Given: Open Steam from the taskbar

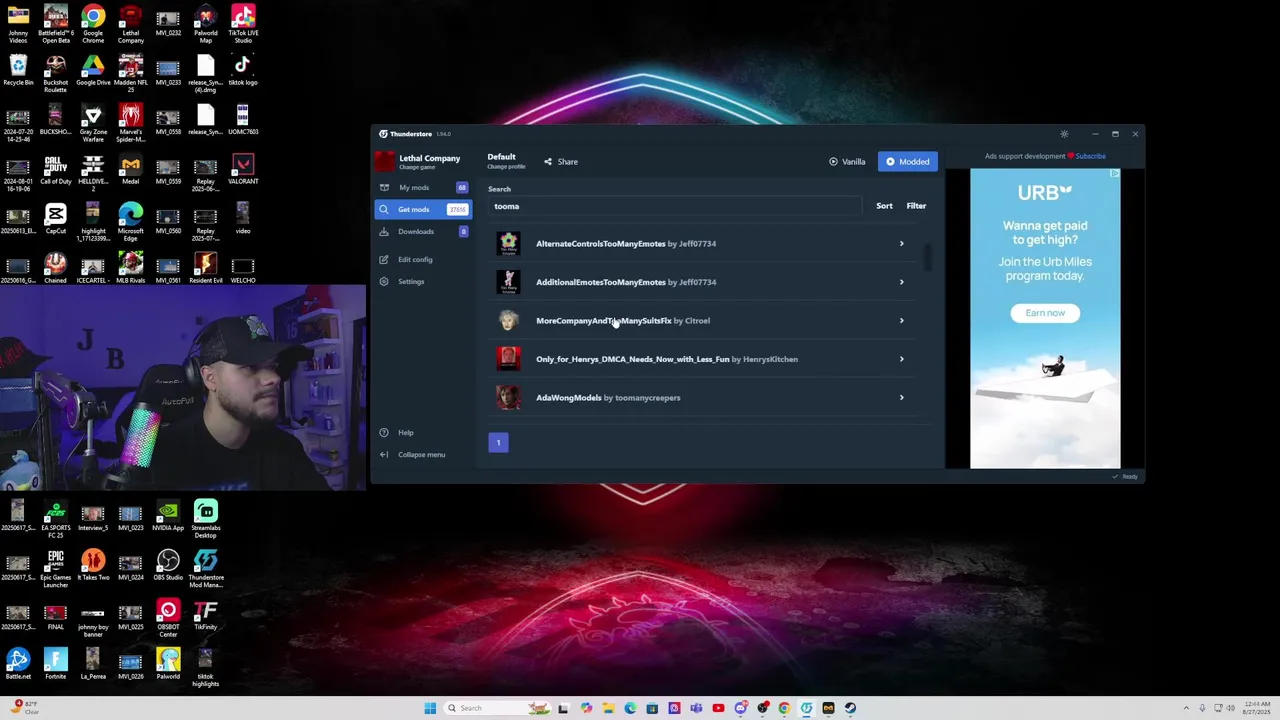Looking at the screenshot, I should click(850, 708).
